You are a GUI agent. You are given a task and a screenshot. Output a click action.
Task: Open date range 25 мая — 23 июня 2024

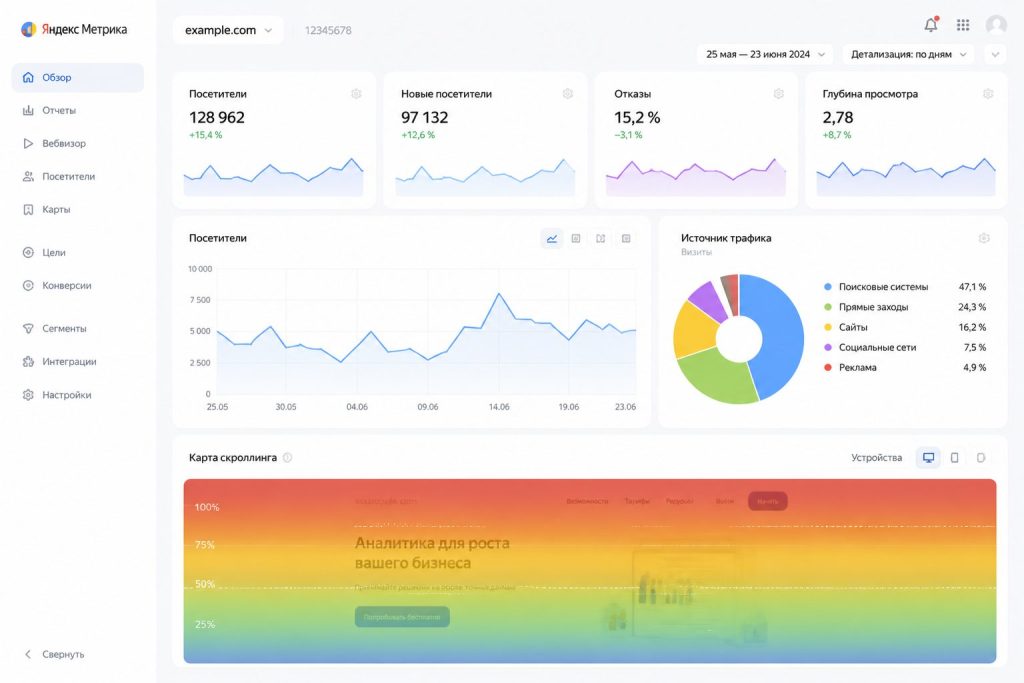click(765, 54)
